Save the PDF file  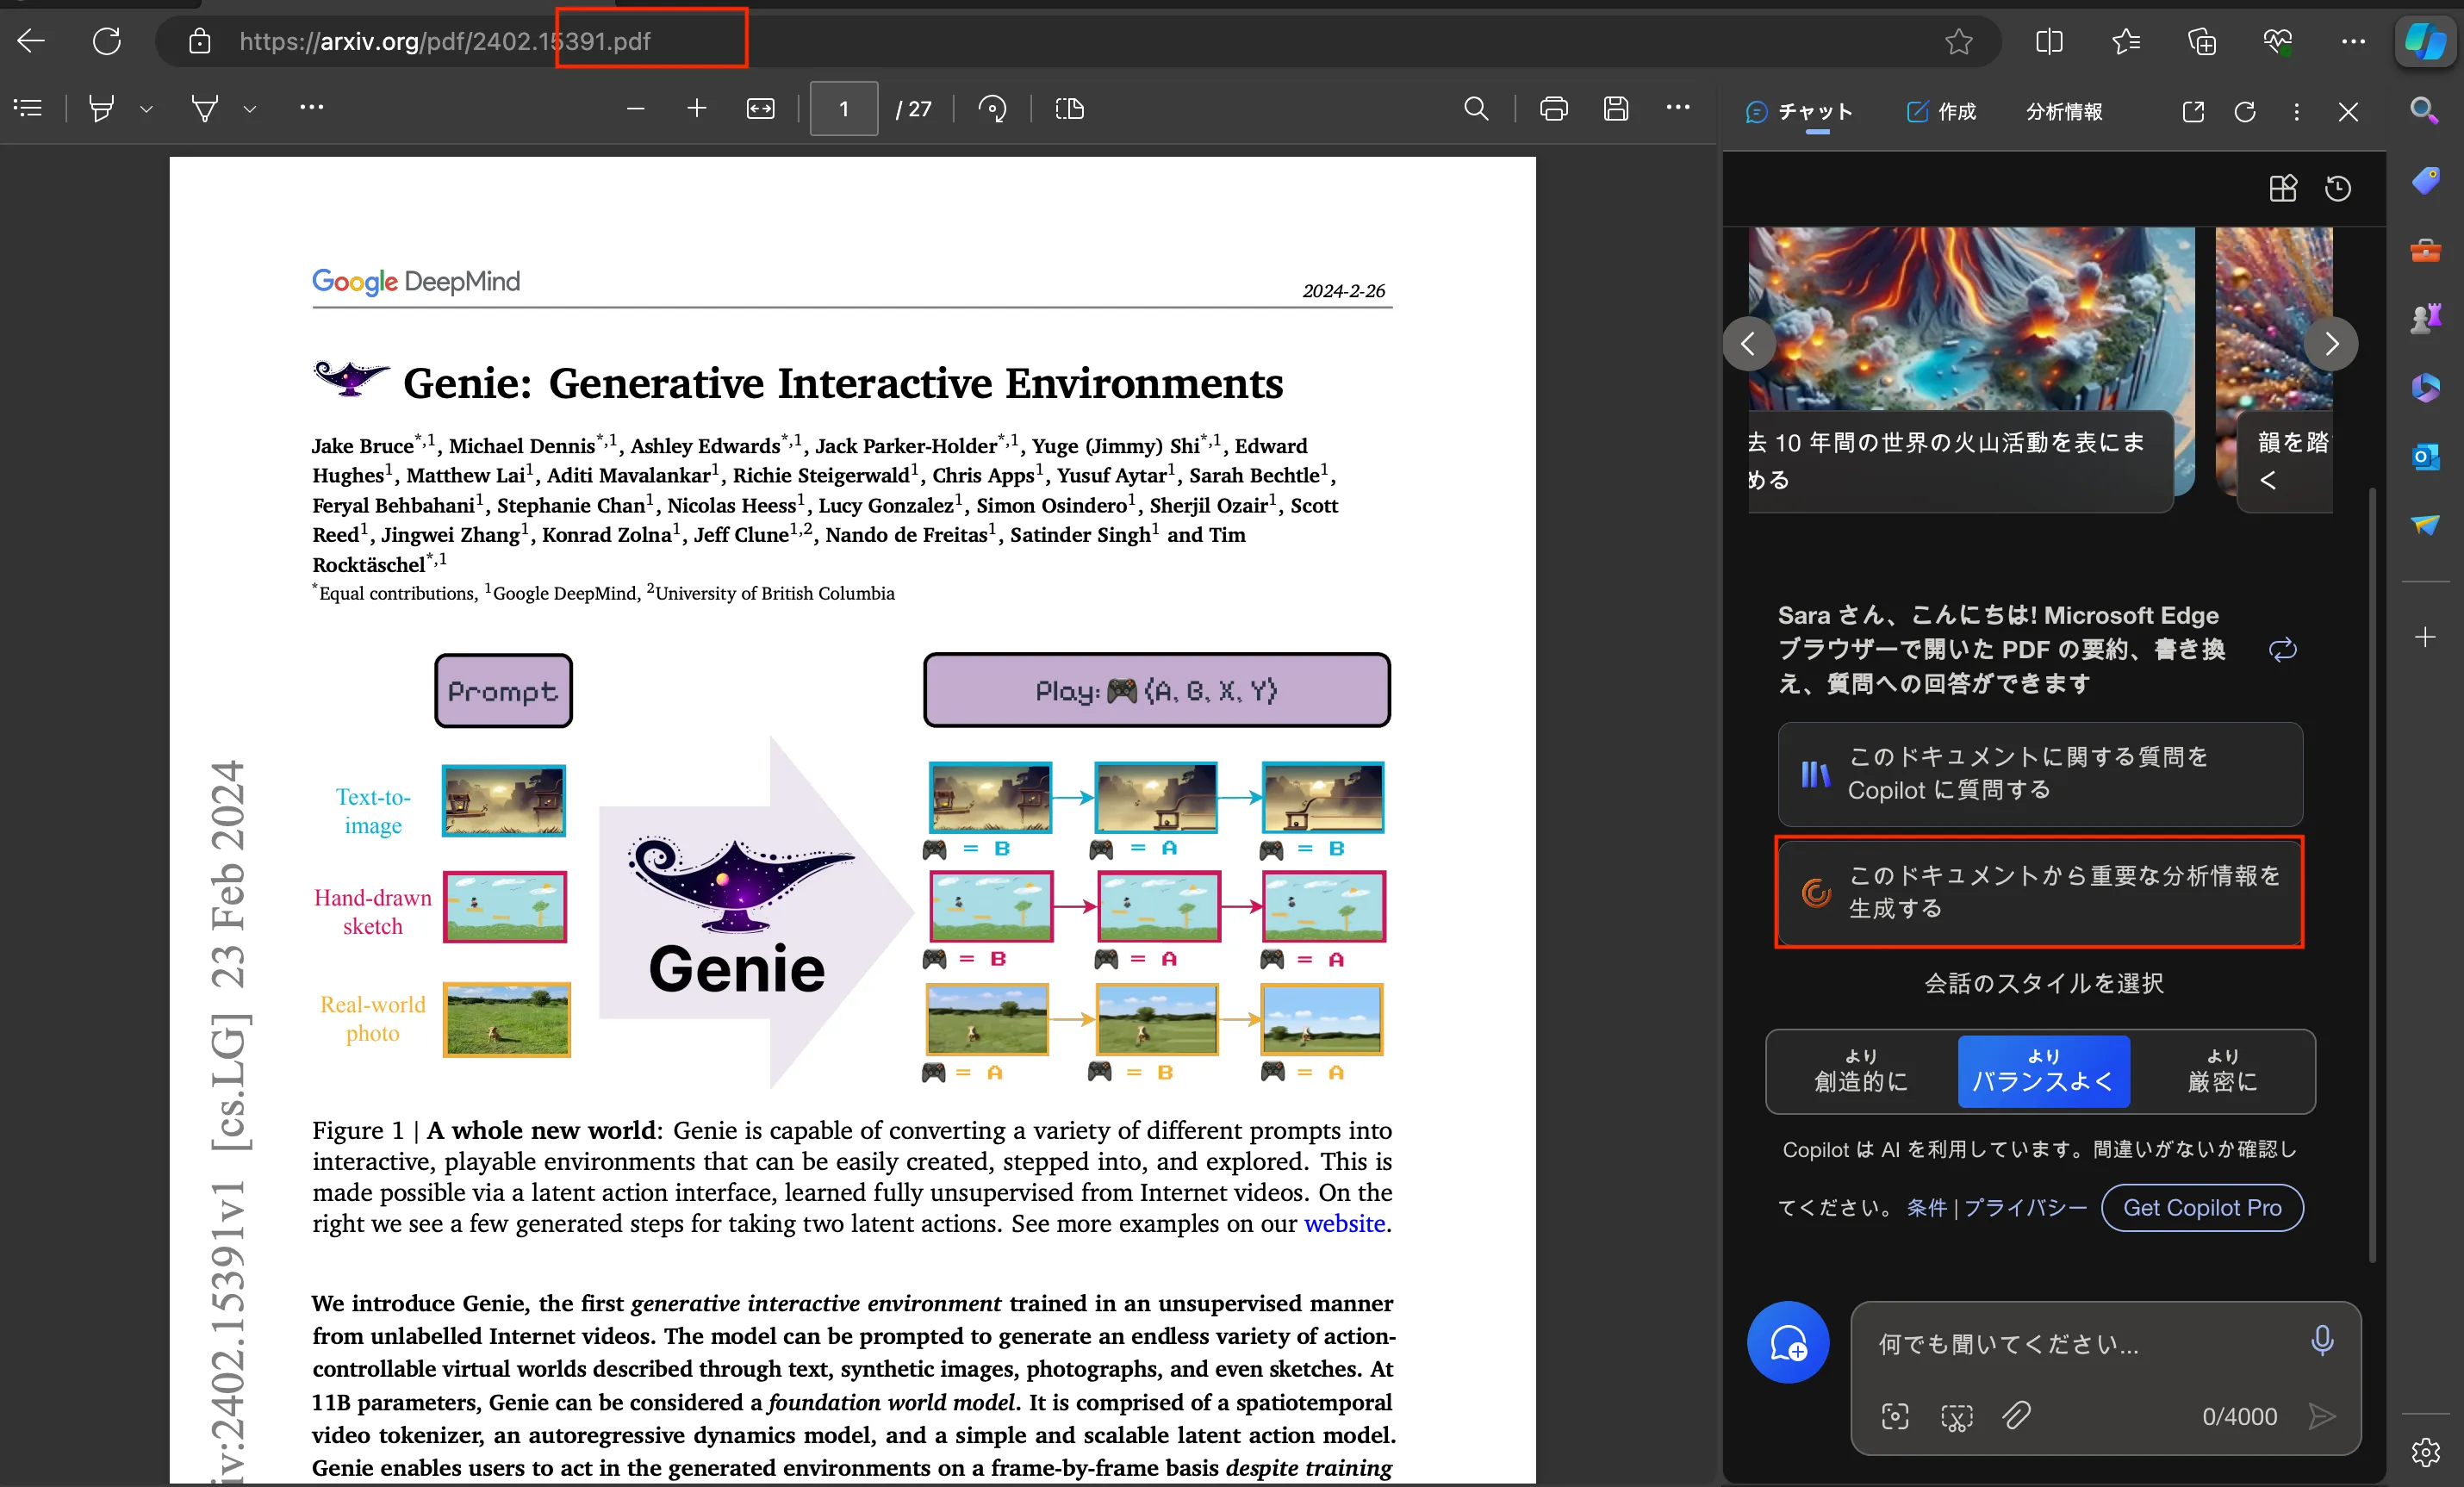(x=1616, y=108)
